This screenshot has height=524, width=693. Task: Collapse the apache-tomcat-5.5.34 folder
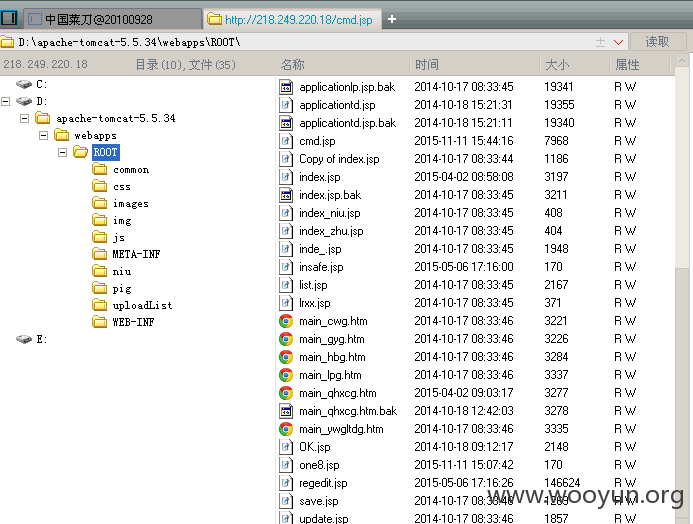[x=25, y=118]
